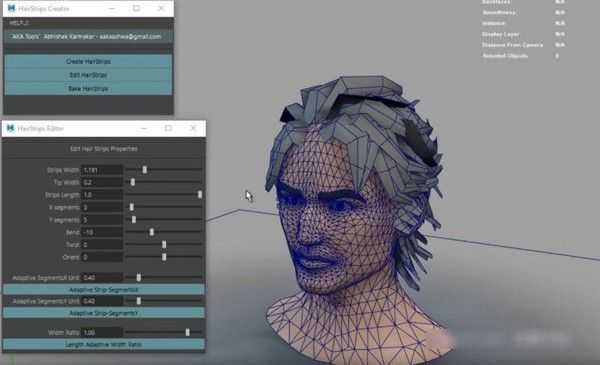Click the Bake HairStrips button
The height and width of the screenshot is (365, 600).
click(88, 88)
